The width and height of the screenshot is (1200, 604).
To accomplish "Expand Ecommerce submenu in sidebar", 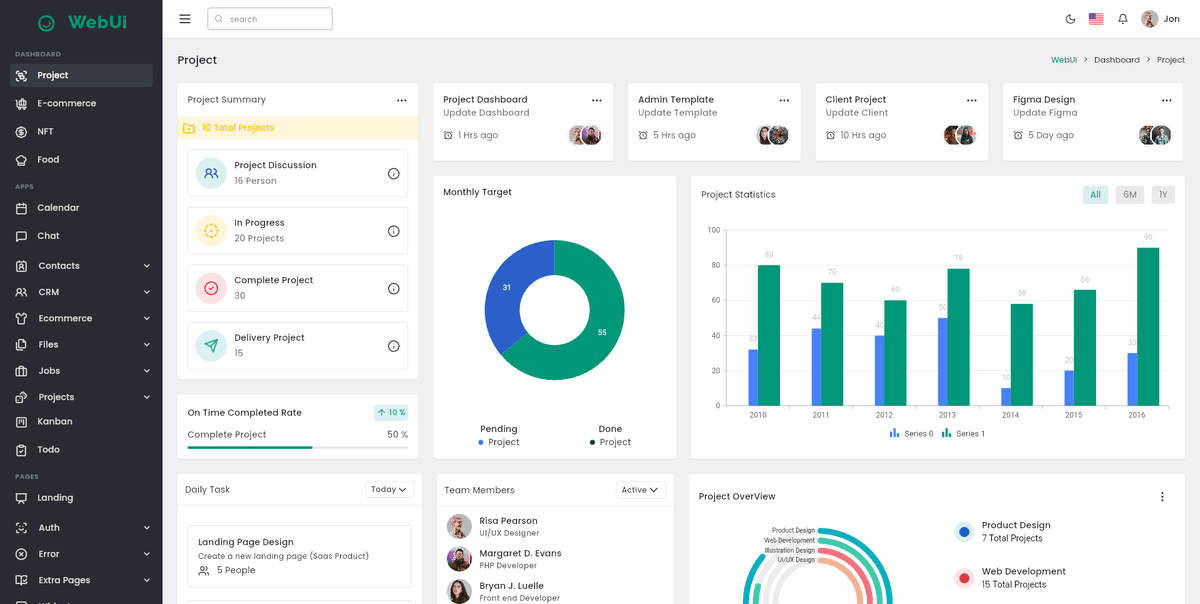I will [x=81, y=318].
